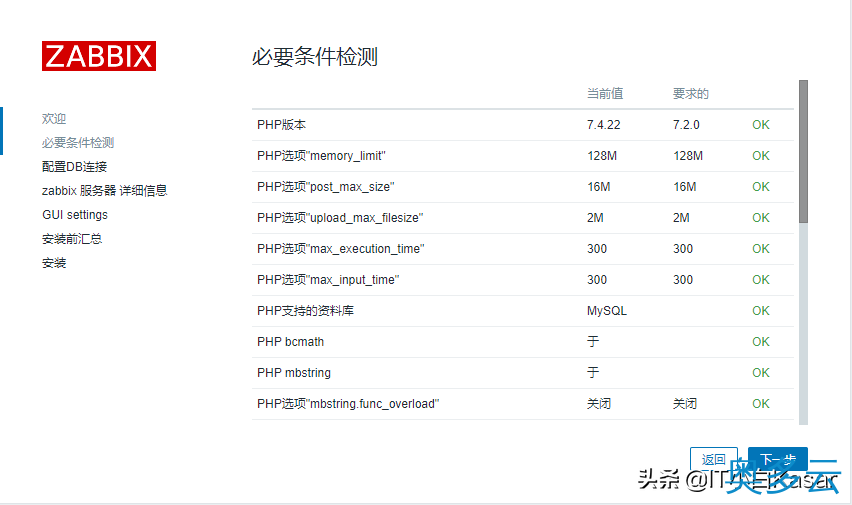Go to the 欢迎 setup step
Screen dimensions: 852x505
54,119
